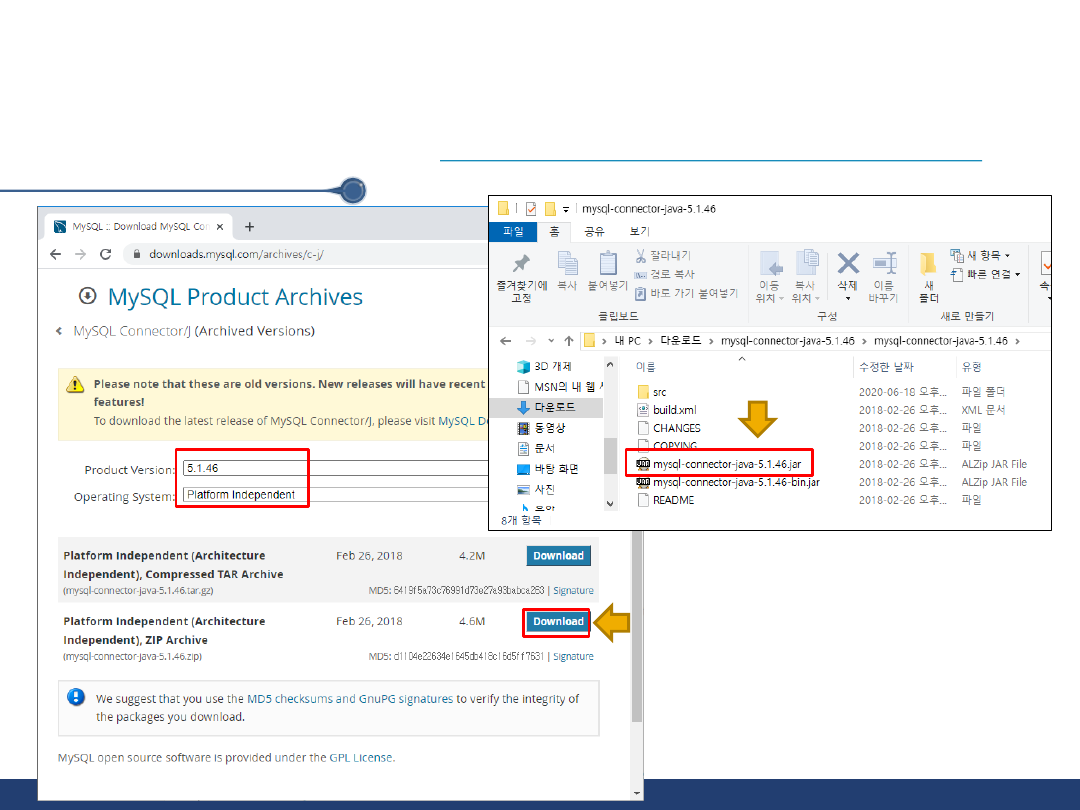
Task: Switch to the Share (공유) ribbon tab
Action: pos(594,231)
